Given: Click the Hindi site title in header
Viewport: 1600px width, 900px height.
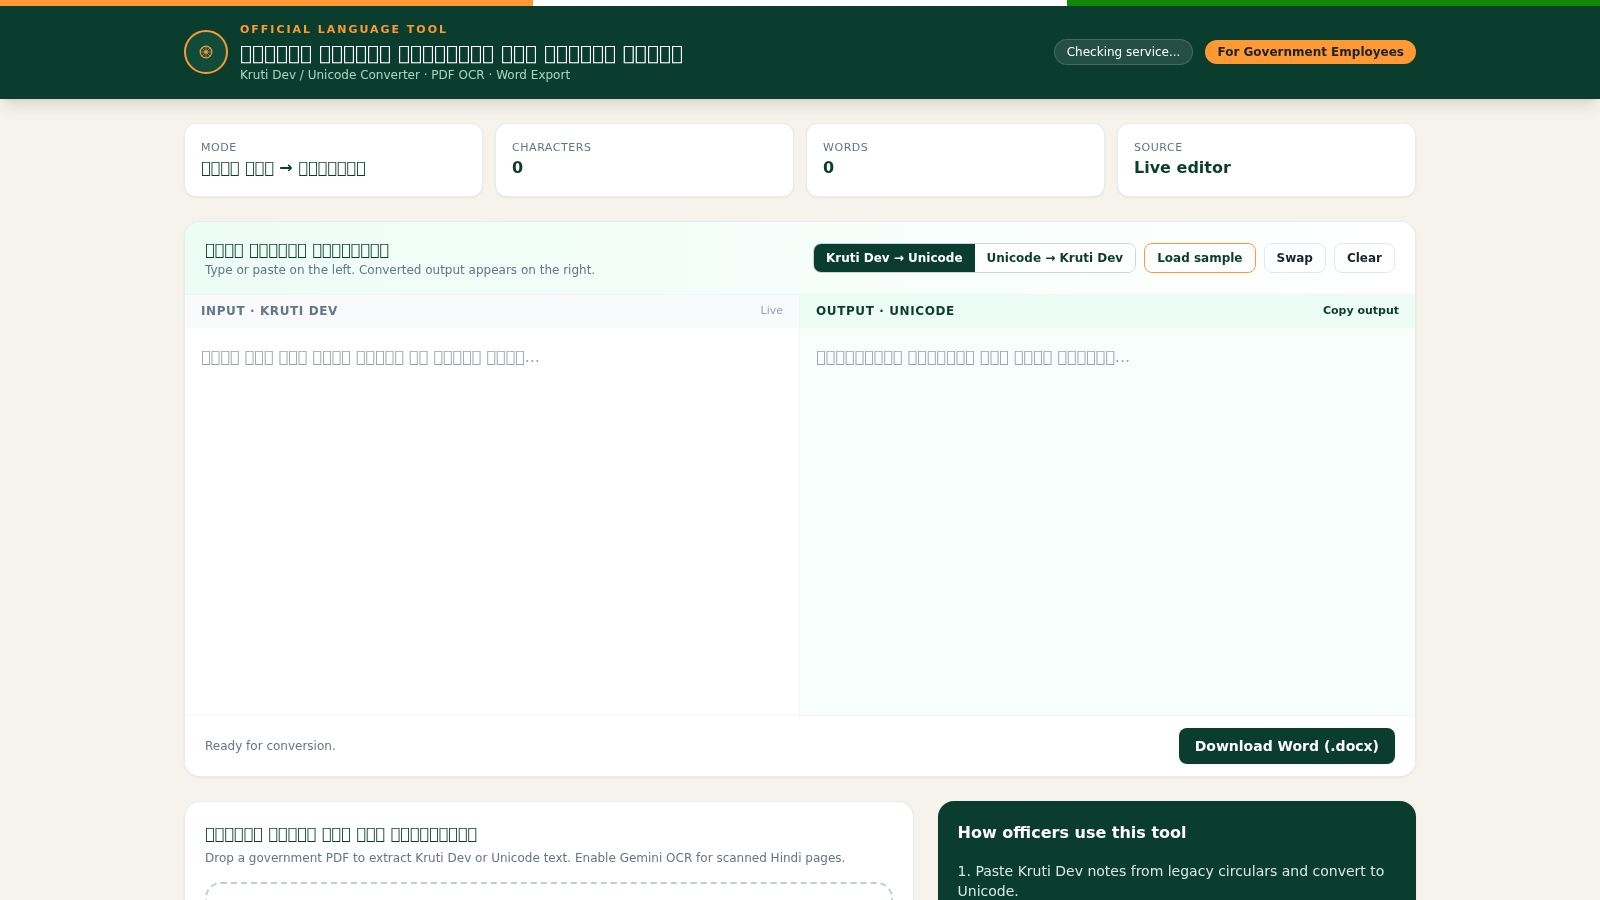Looking at the screenshot, I should 461,54.
